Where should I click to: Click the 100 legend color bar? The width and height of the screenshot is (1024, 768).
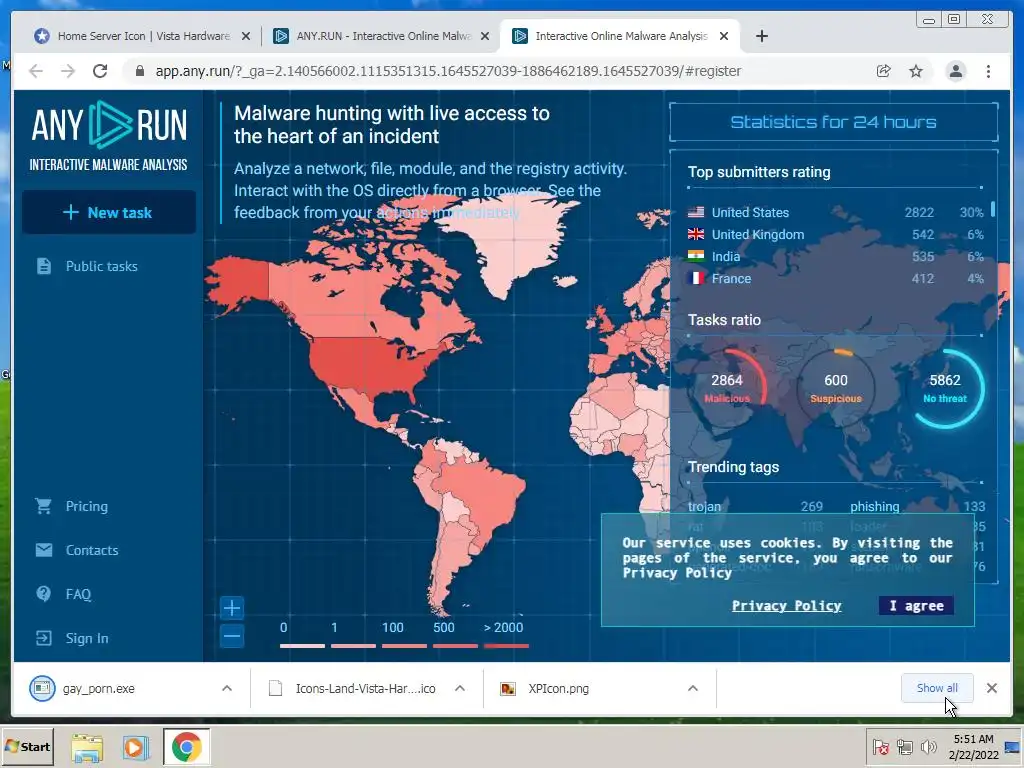click(x=404, y=646)
